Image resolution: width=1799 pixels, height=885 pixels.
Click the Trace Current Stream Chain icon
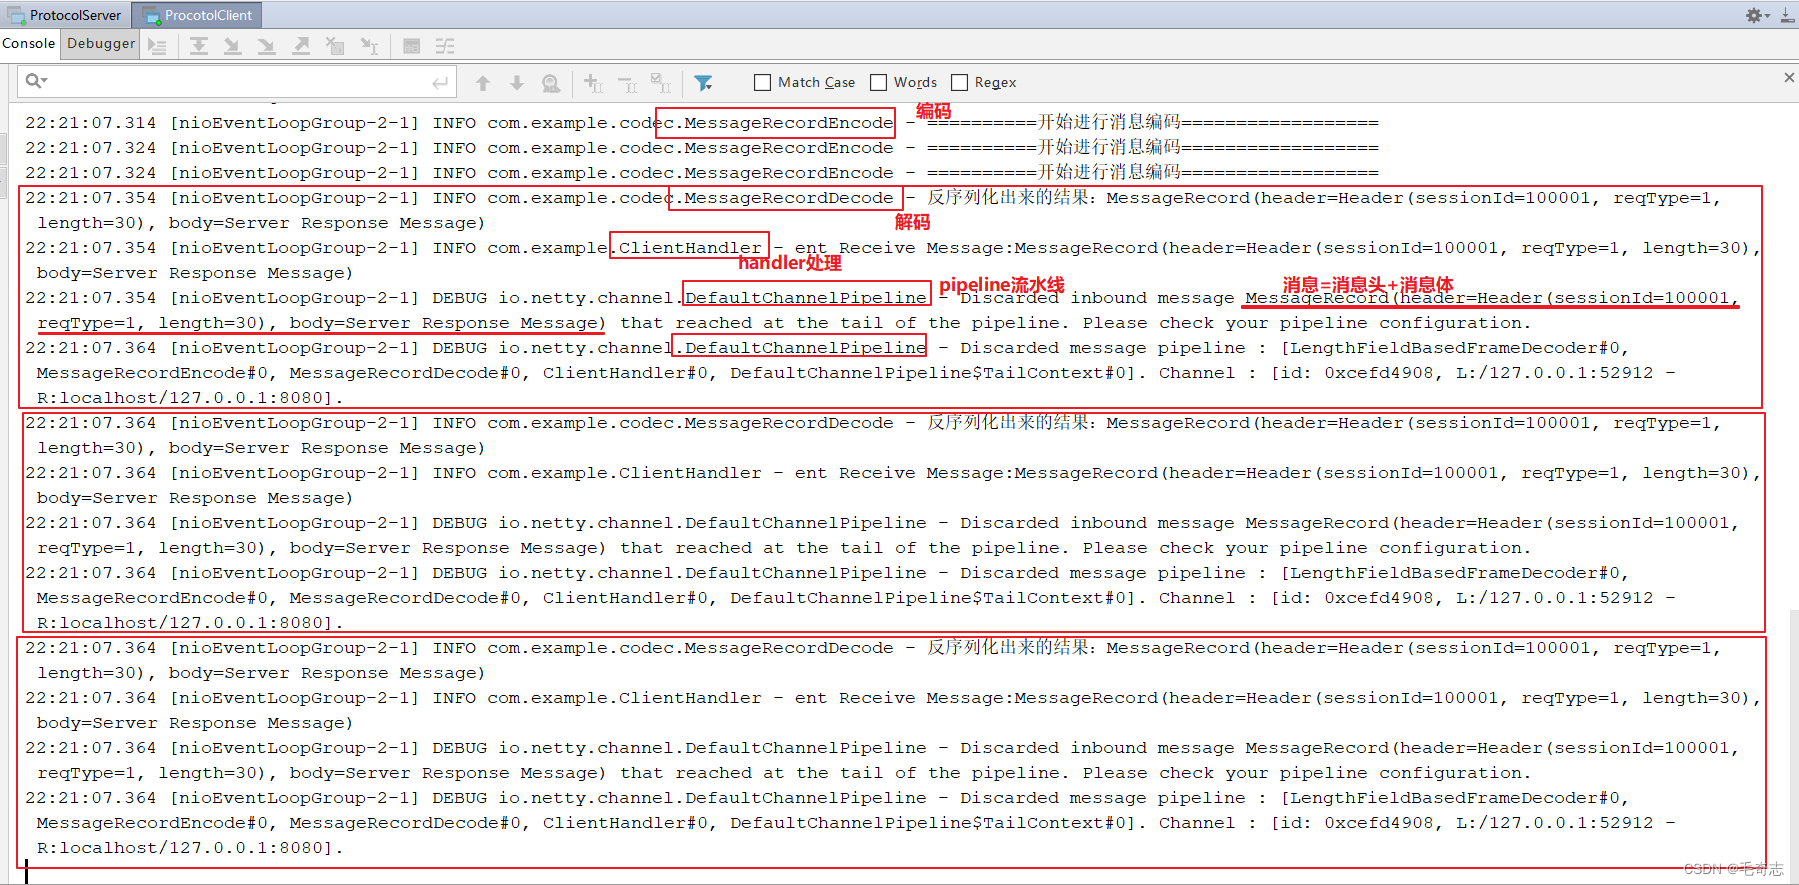tap(445, 46)
